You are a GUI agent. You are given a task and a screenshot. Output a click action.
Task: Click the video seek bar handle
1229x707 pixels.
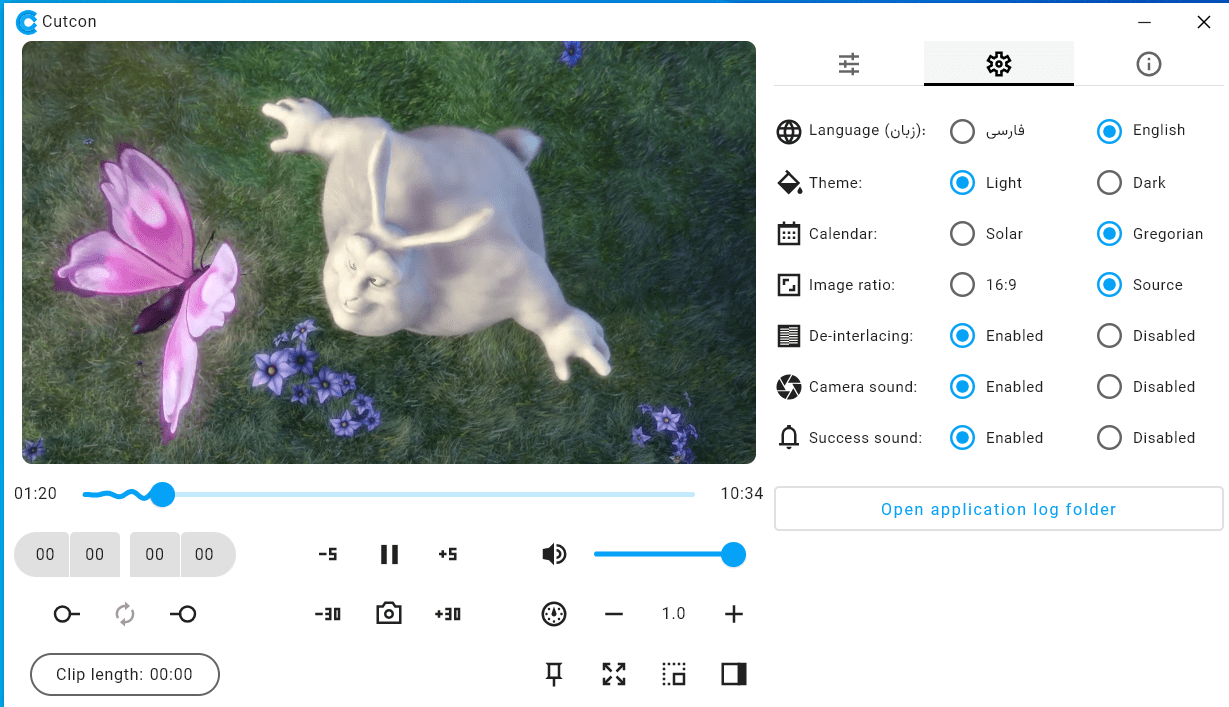[162, 494]
